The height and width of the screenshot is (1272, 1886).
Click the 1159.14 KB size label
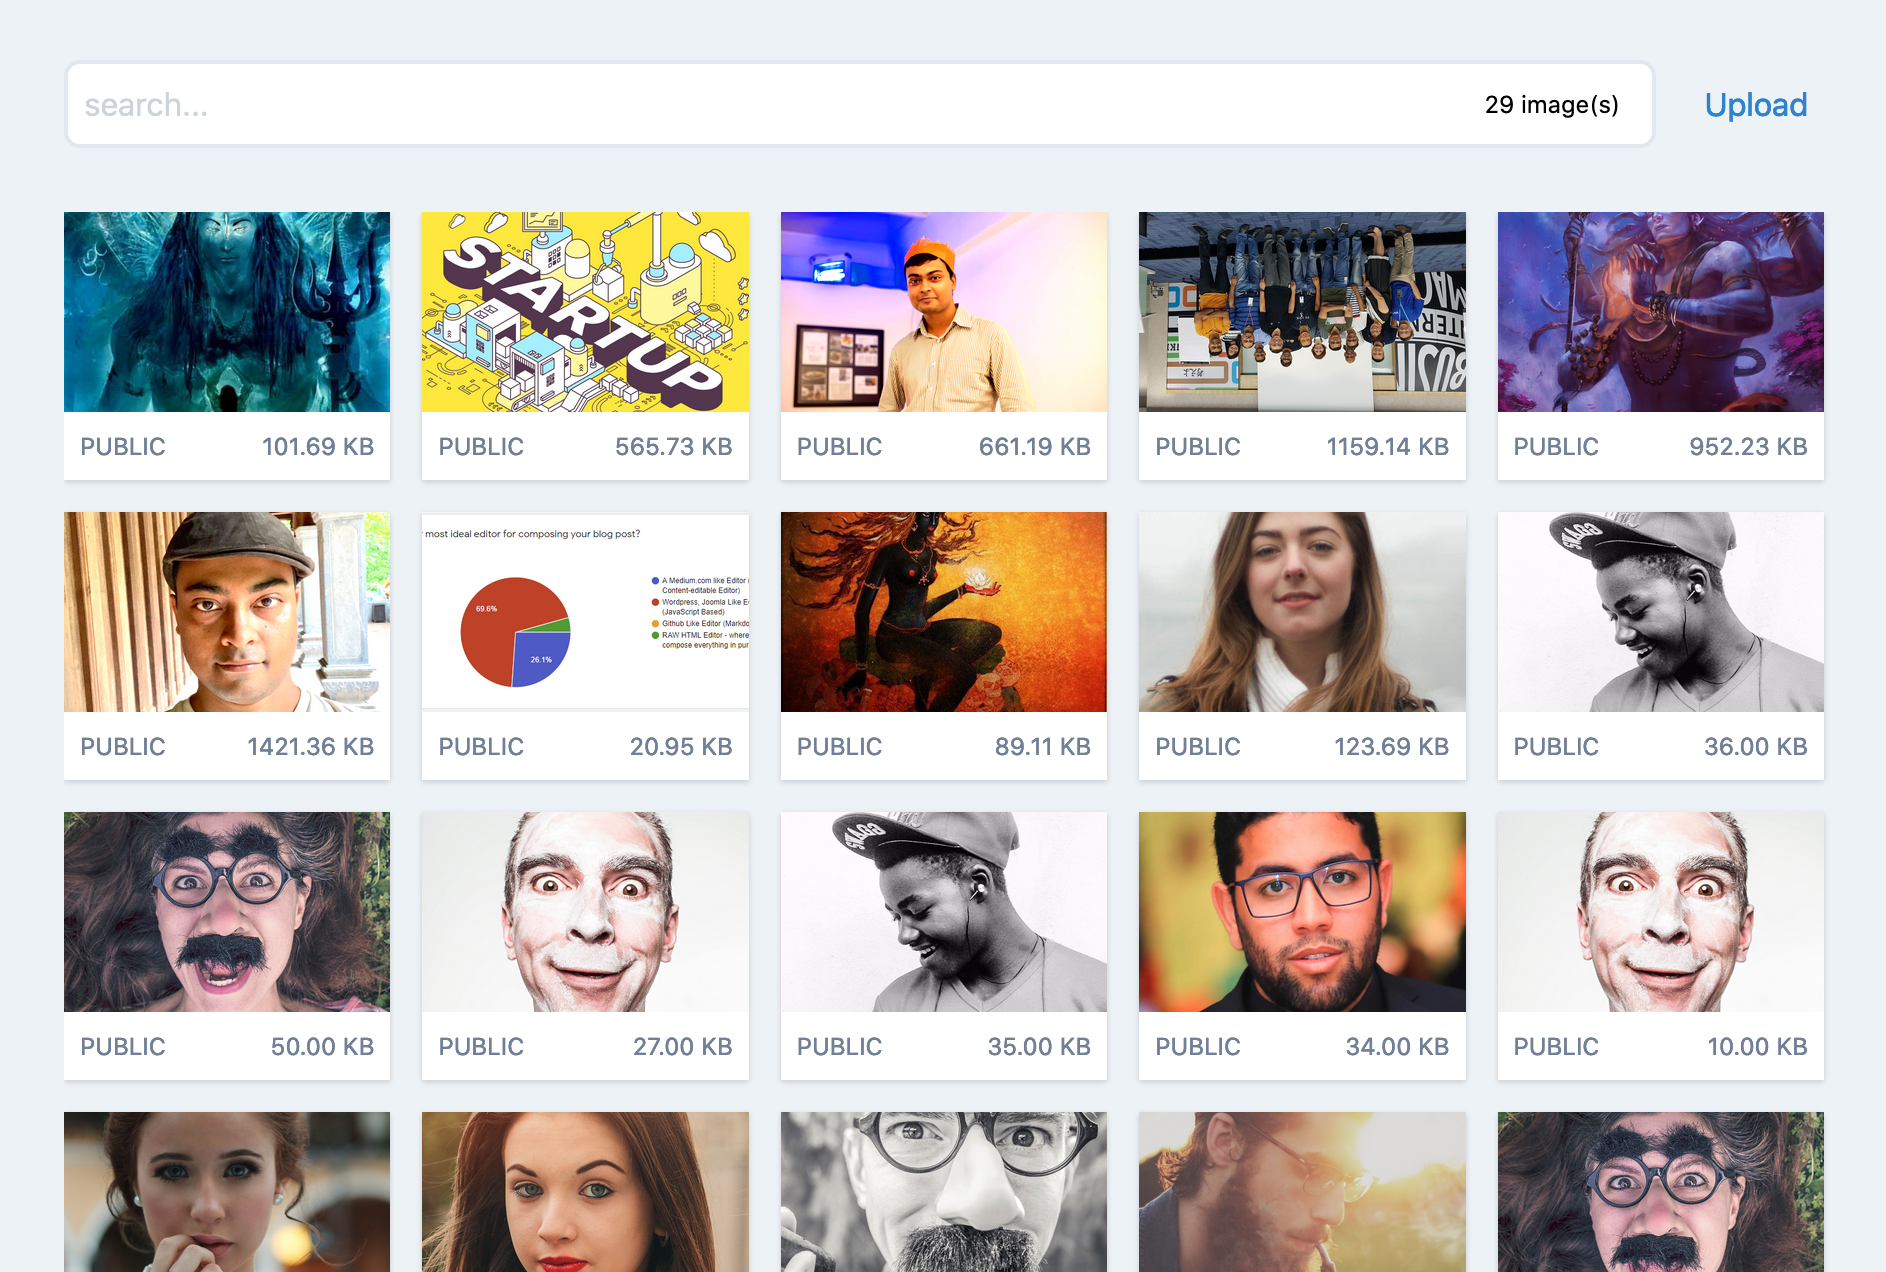coord(1388,447)
